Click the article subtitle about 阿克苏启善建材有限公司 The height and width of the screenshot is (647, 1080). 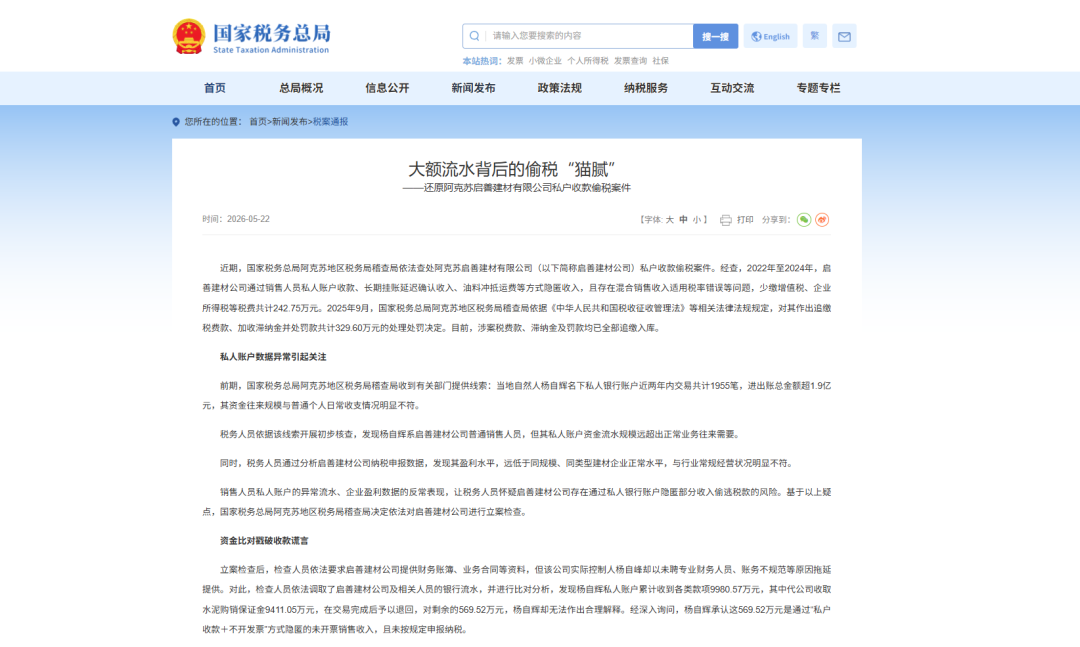[x=517, y=188]
